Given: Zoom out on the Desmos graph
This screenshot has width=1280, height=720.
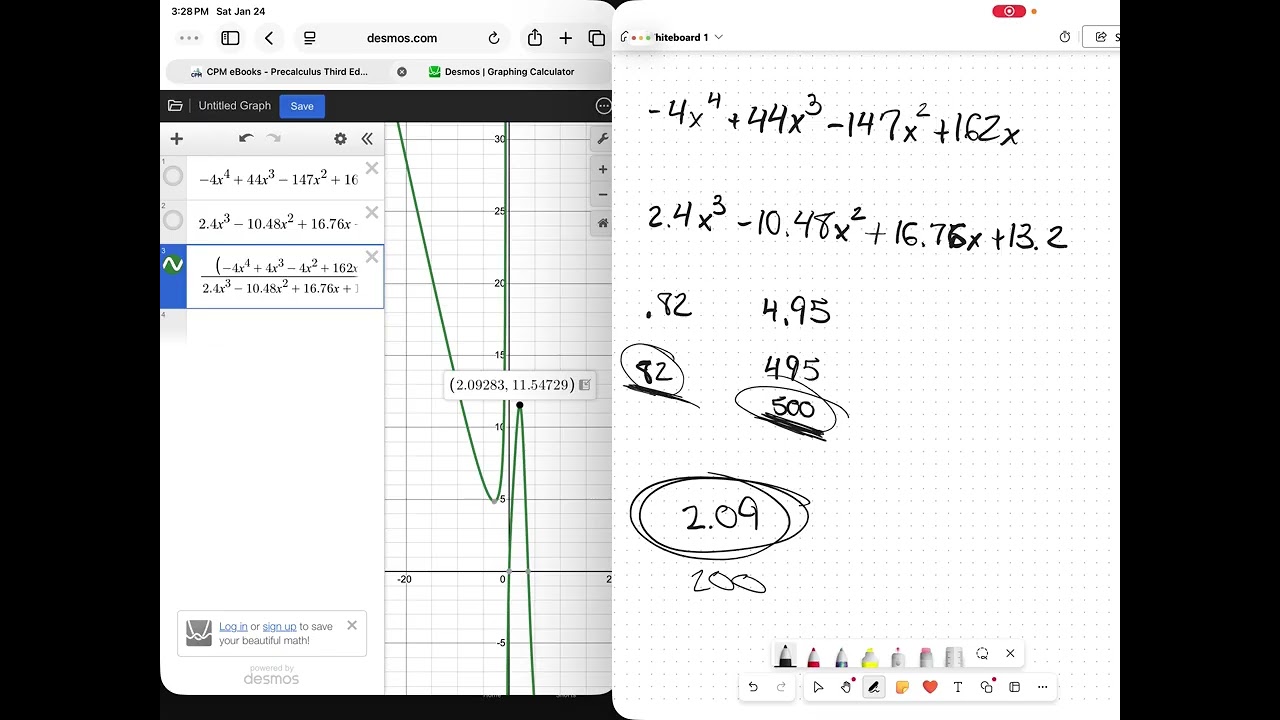Looking at the screenshot, I should (602, 194).
